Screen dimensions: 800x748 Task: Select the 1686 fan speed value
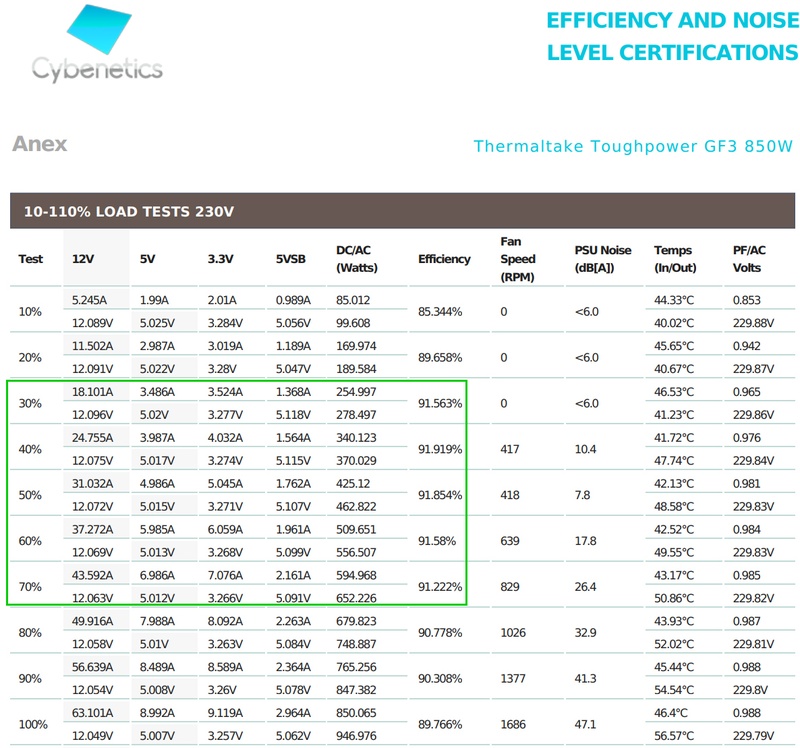click(513, 725)
